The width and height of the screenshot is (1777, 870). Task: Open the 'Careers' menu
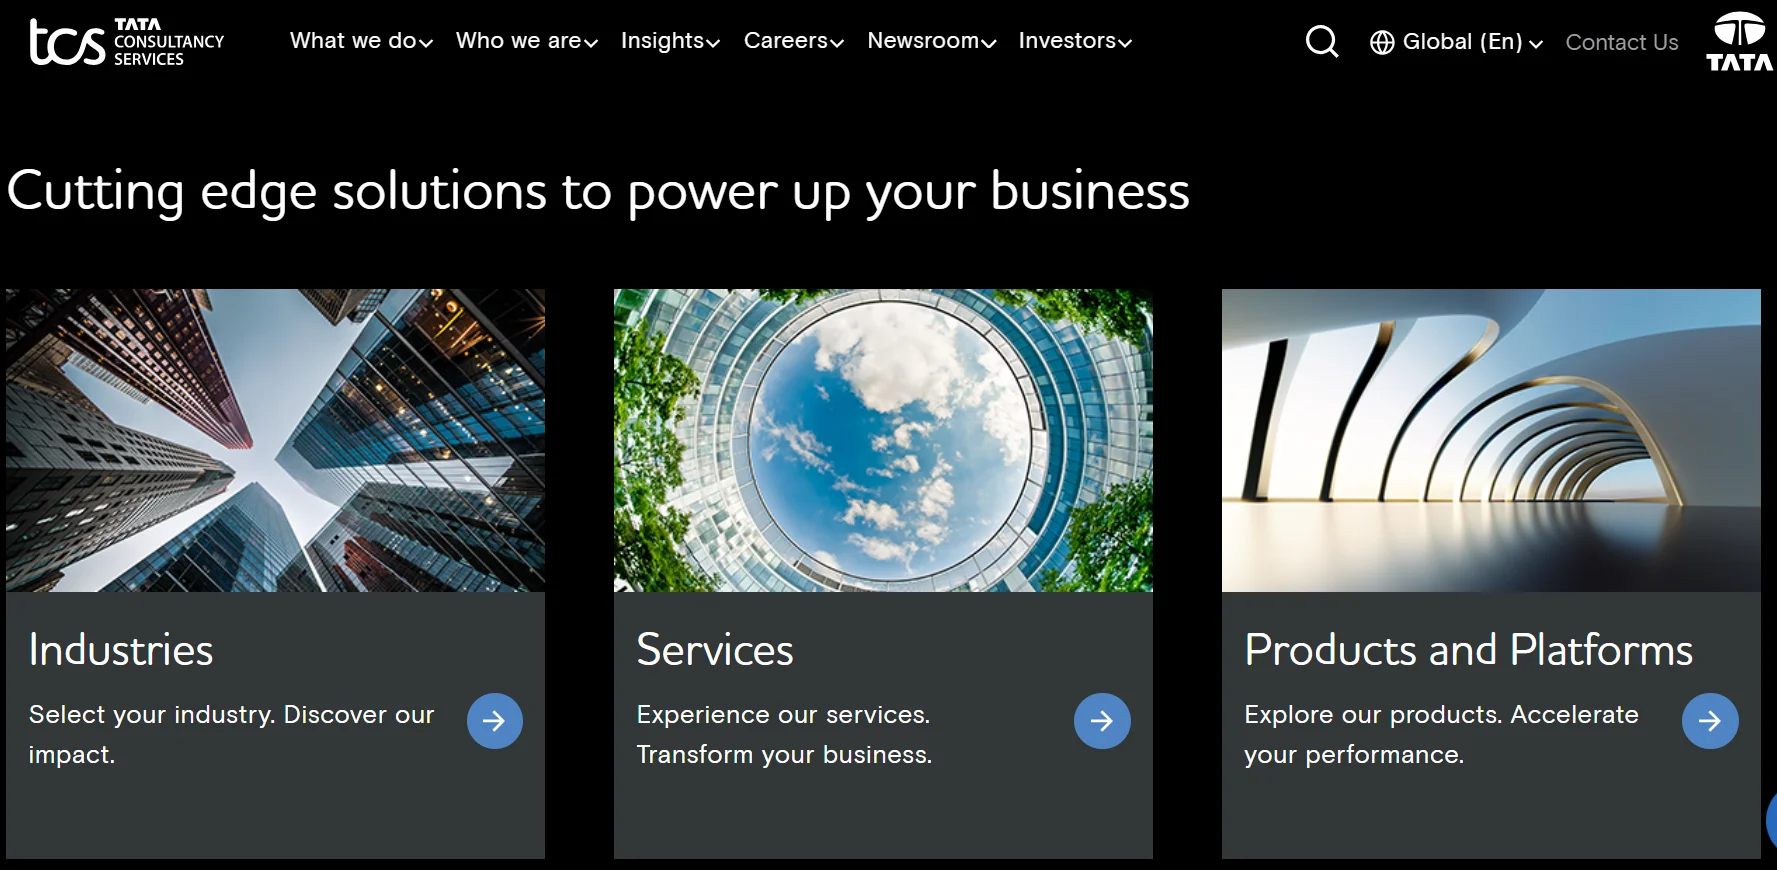793,40
